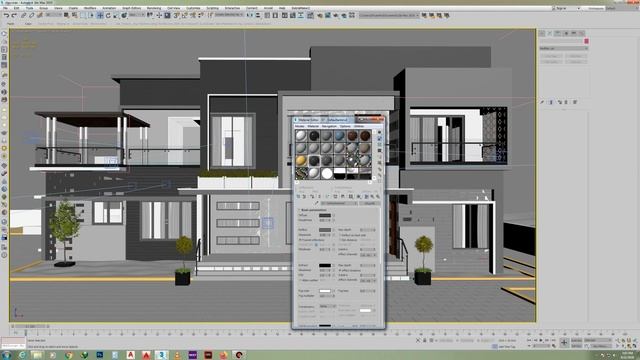
Task: Open the Customize menu
Action: (x=193, y=8)
